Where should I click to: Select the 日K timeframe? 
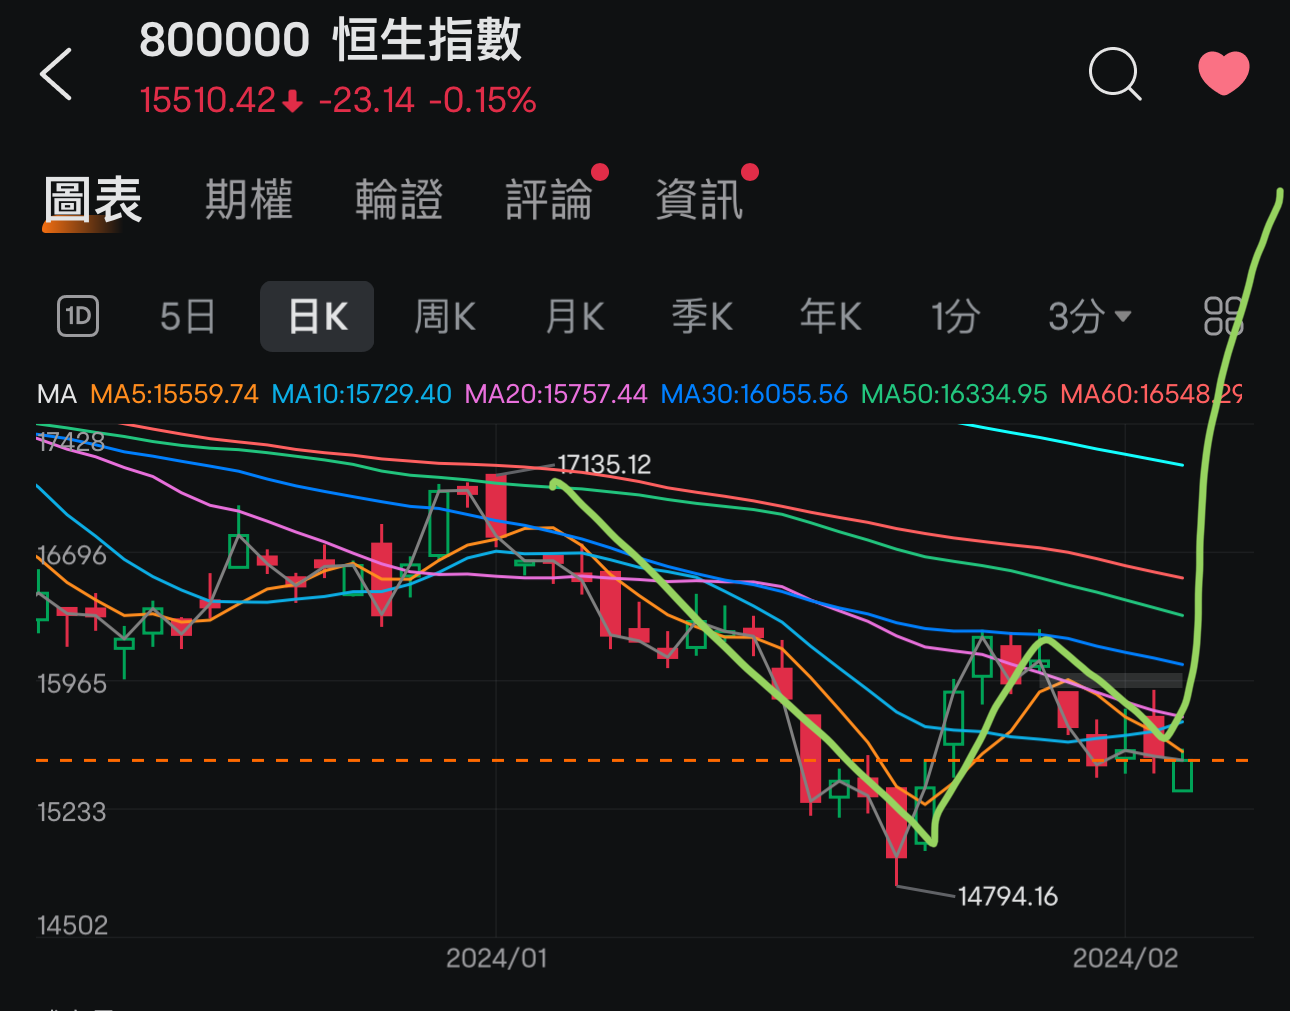pos(317,317)
